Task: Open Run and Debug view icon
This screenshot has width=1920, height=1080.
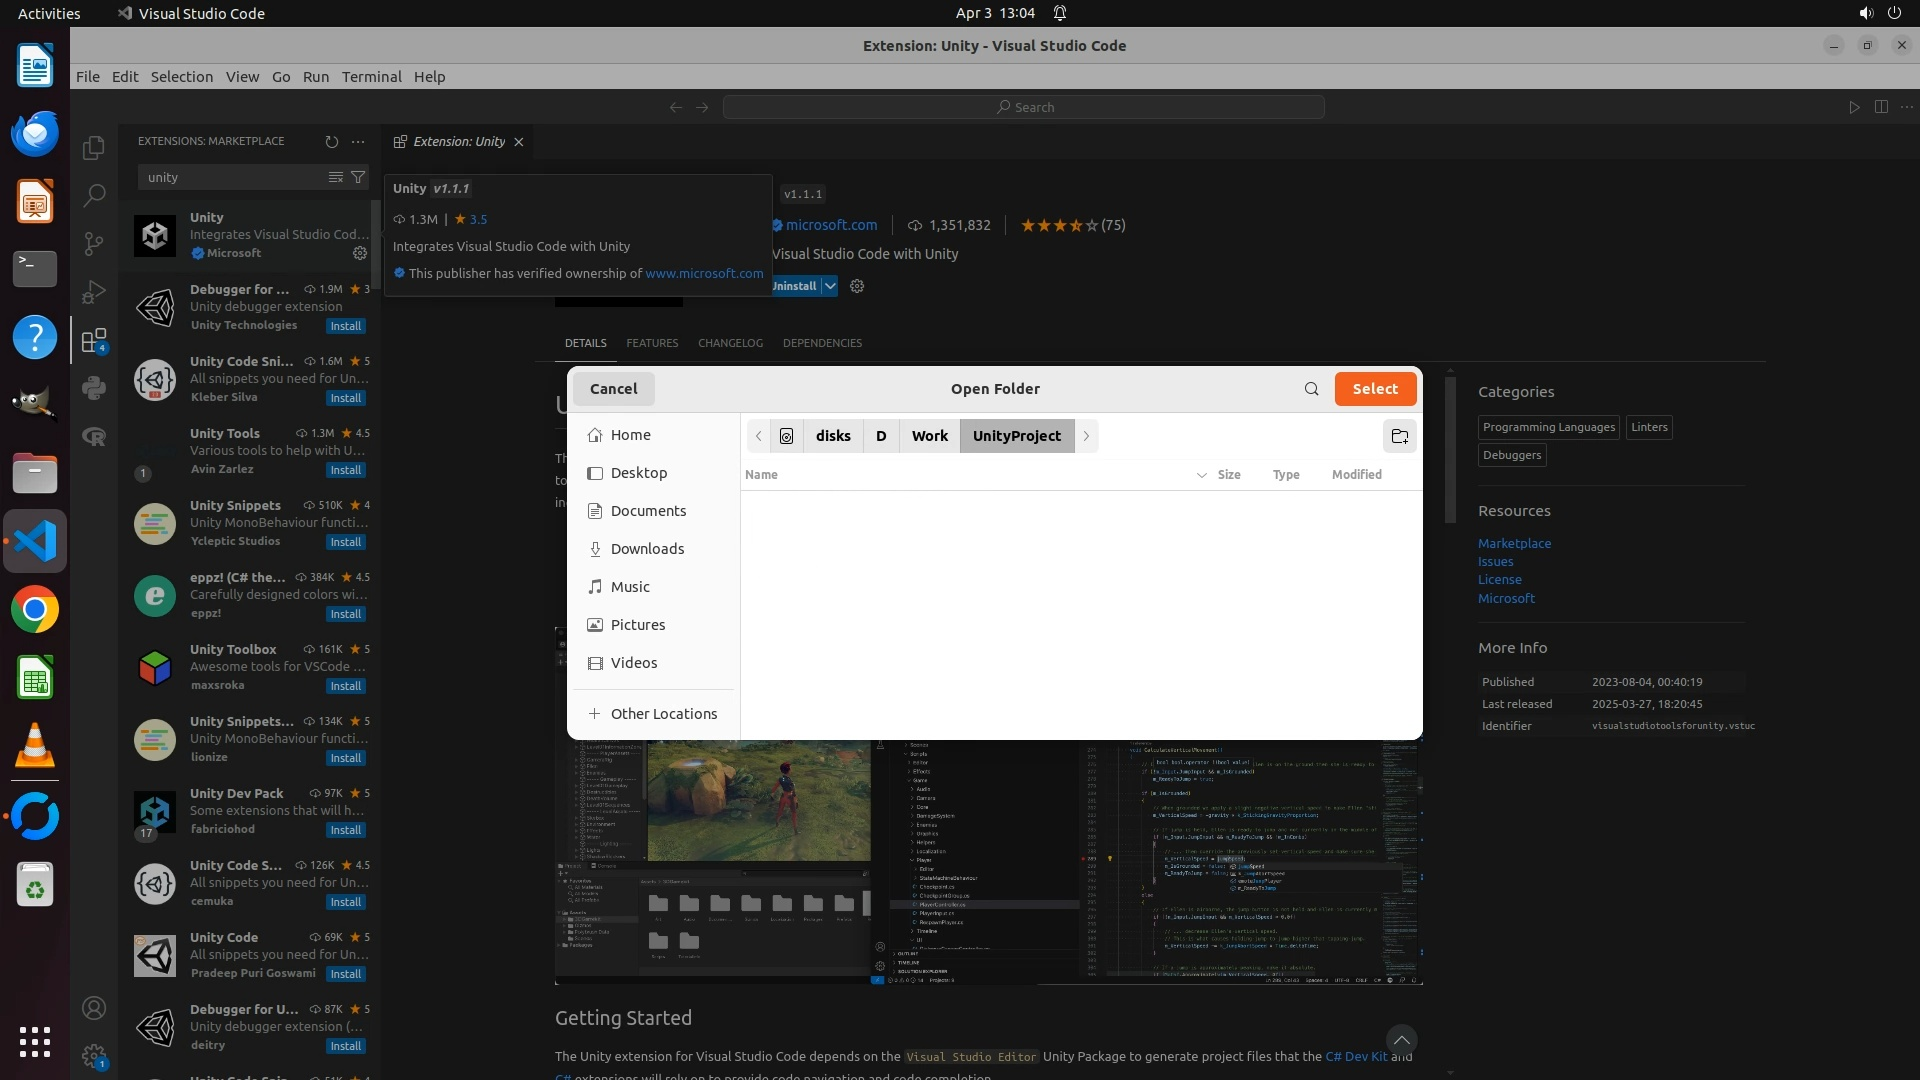Action: 94,291
